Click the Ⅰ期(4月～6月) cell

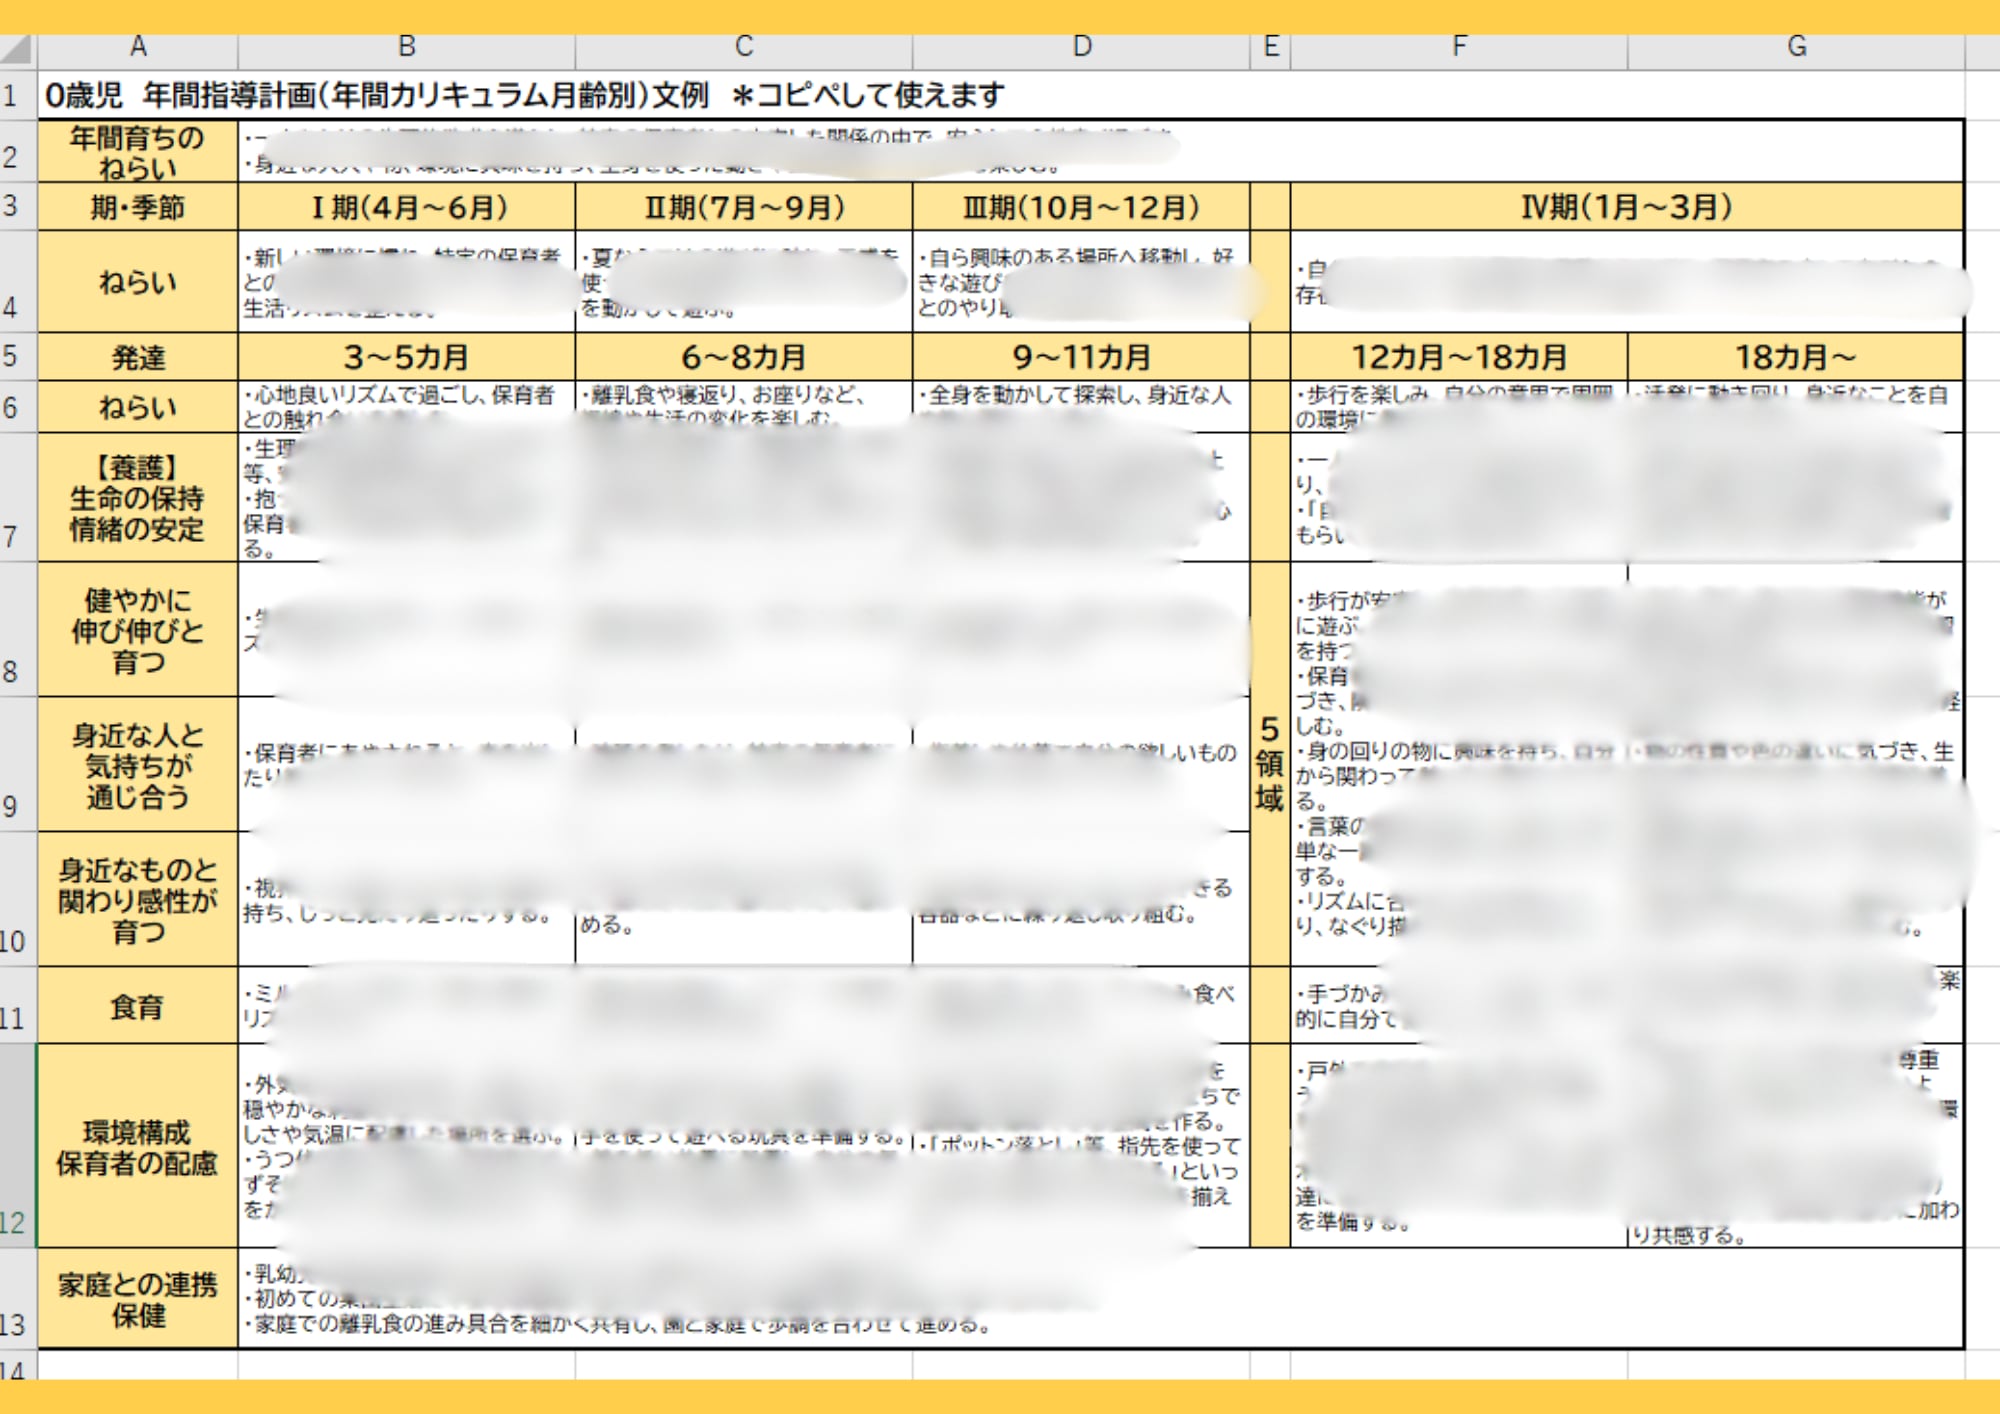pyautogui.click(x=406, y=207)
